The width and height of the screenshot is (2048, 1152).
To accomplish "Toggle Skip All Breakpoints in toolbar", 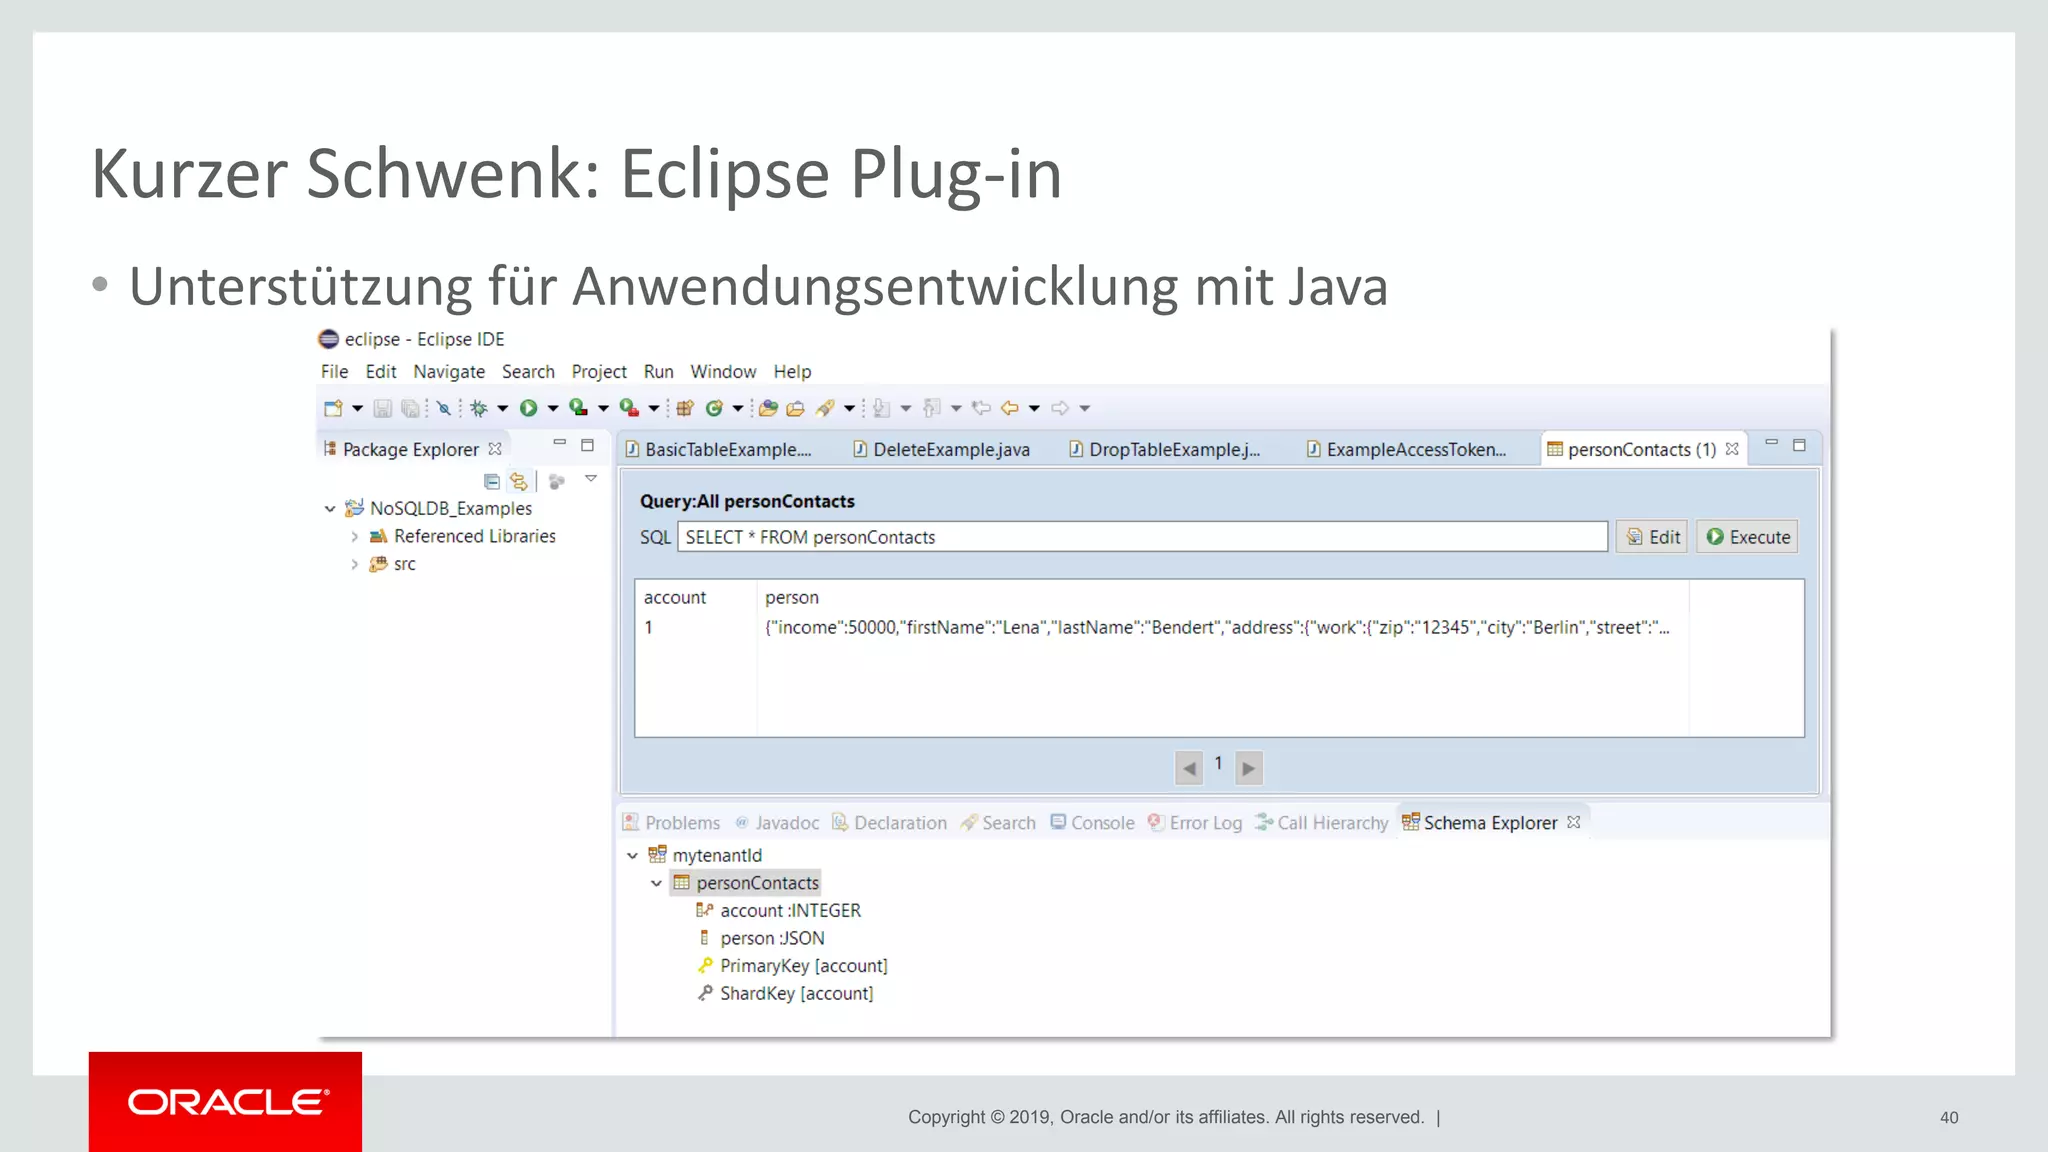I will tap(443, 408).
